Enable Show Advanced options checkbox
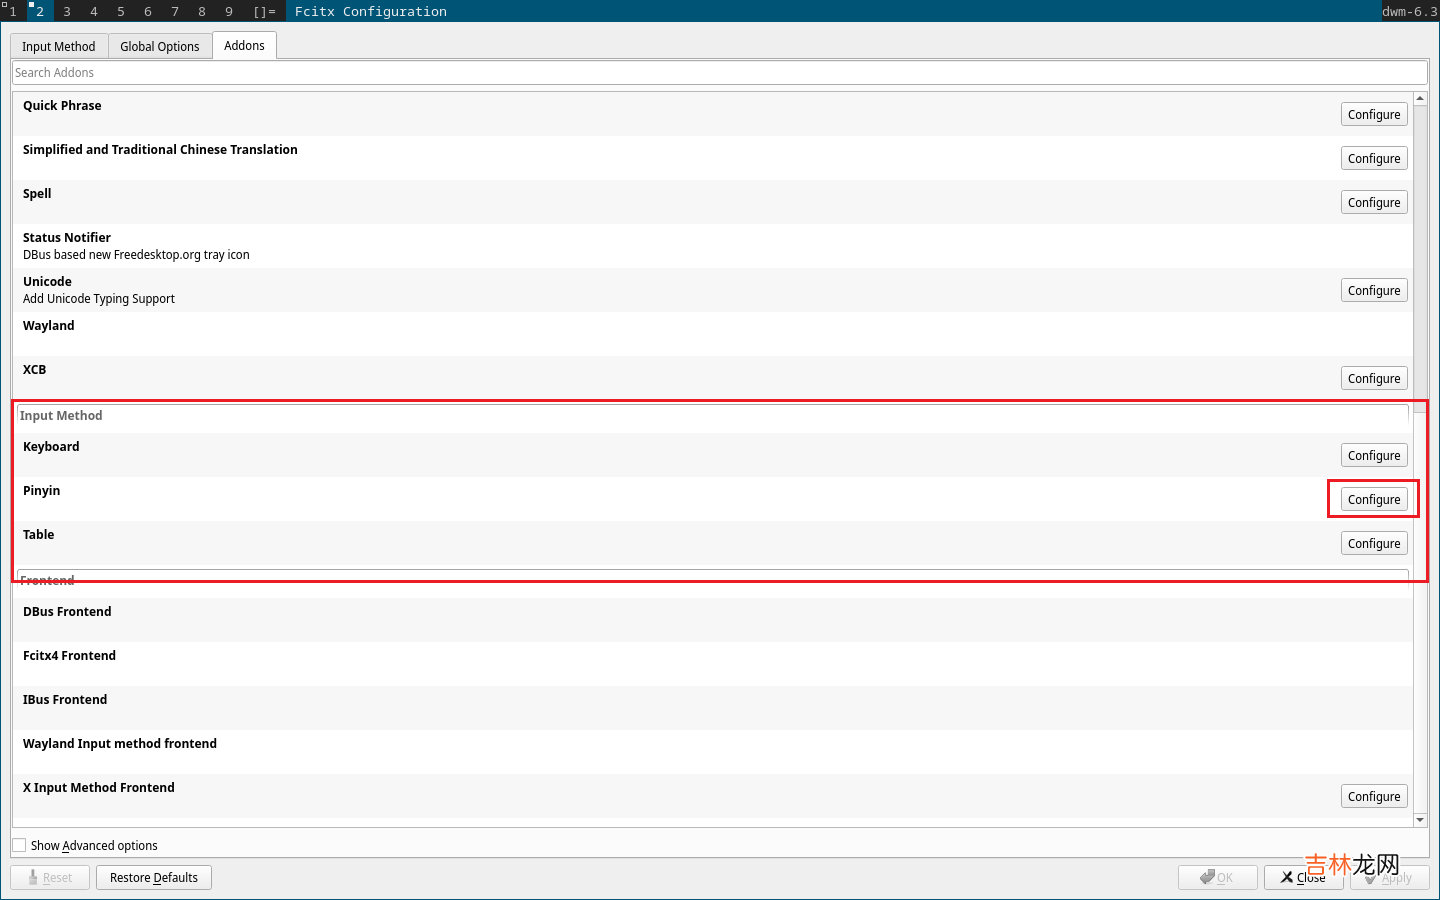This screenshot has height=900, width=1440. pos(19,846)
